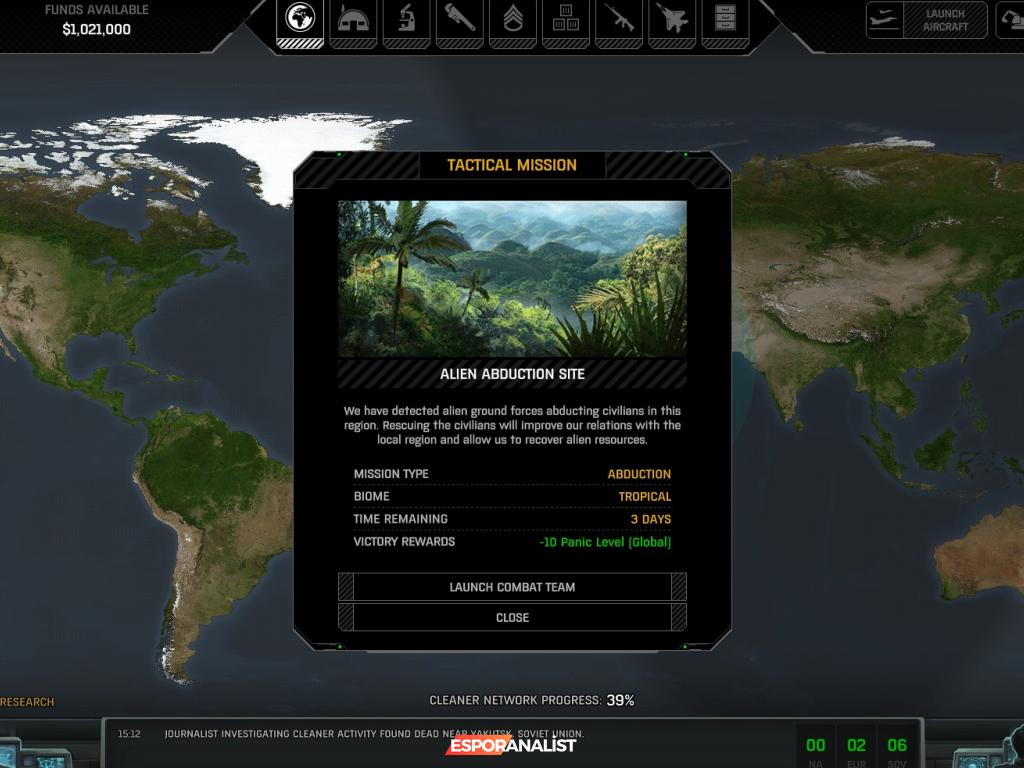The image size is (1024, 768).
Task: Click the Research label on left edge
Action: pos(27,702)
